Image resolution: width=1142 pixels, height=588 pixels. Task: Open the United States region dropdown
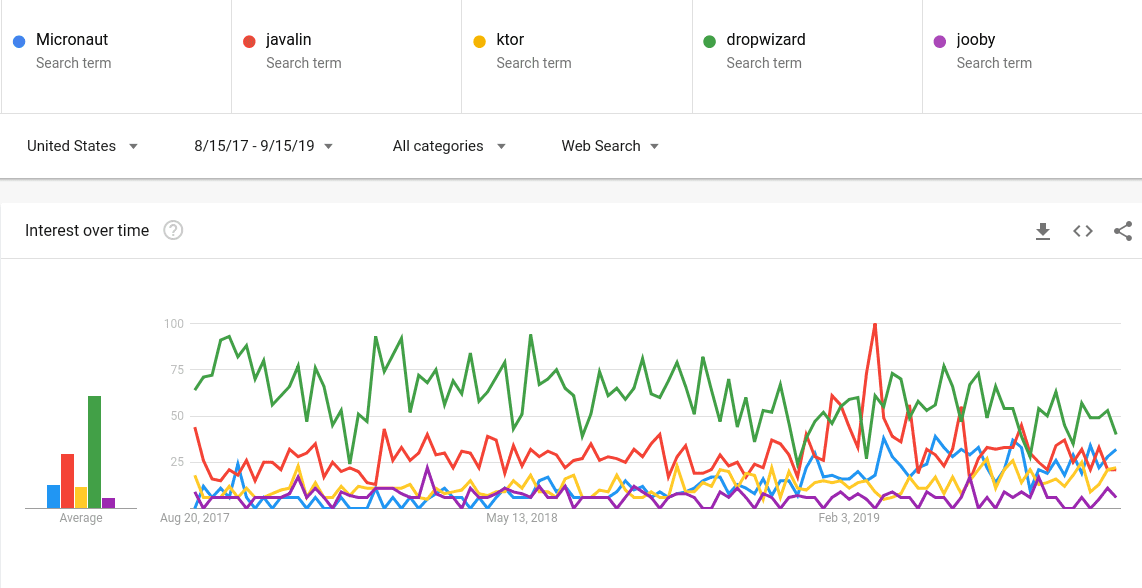pyautogui.click(x=82, y=146)
